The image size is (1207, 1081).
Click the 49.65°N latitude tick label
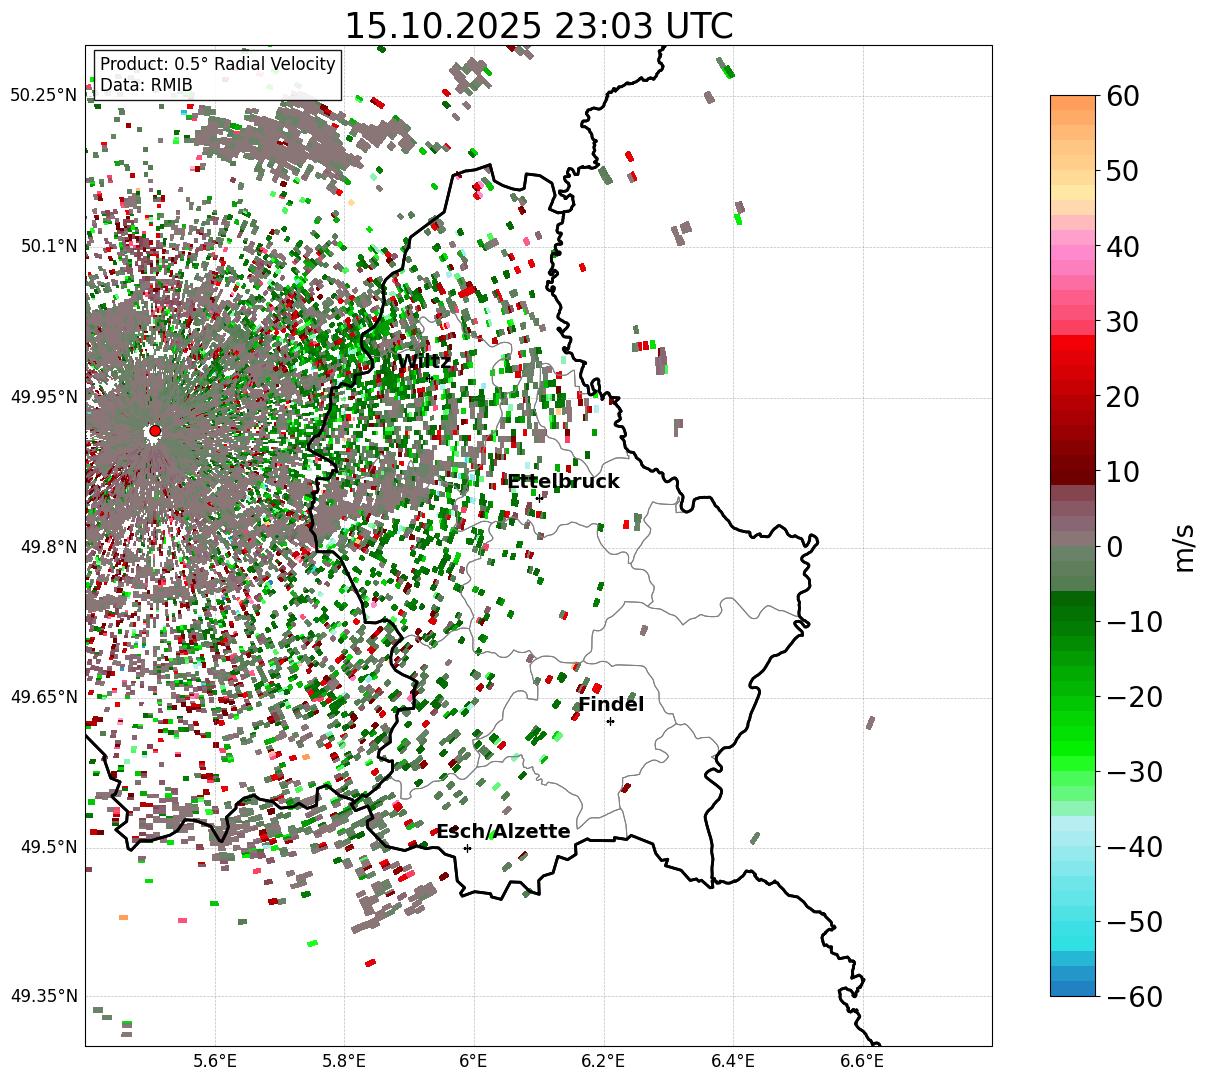click(43, 697)
